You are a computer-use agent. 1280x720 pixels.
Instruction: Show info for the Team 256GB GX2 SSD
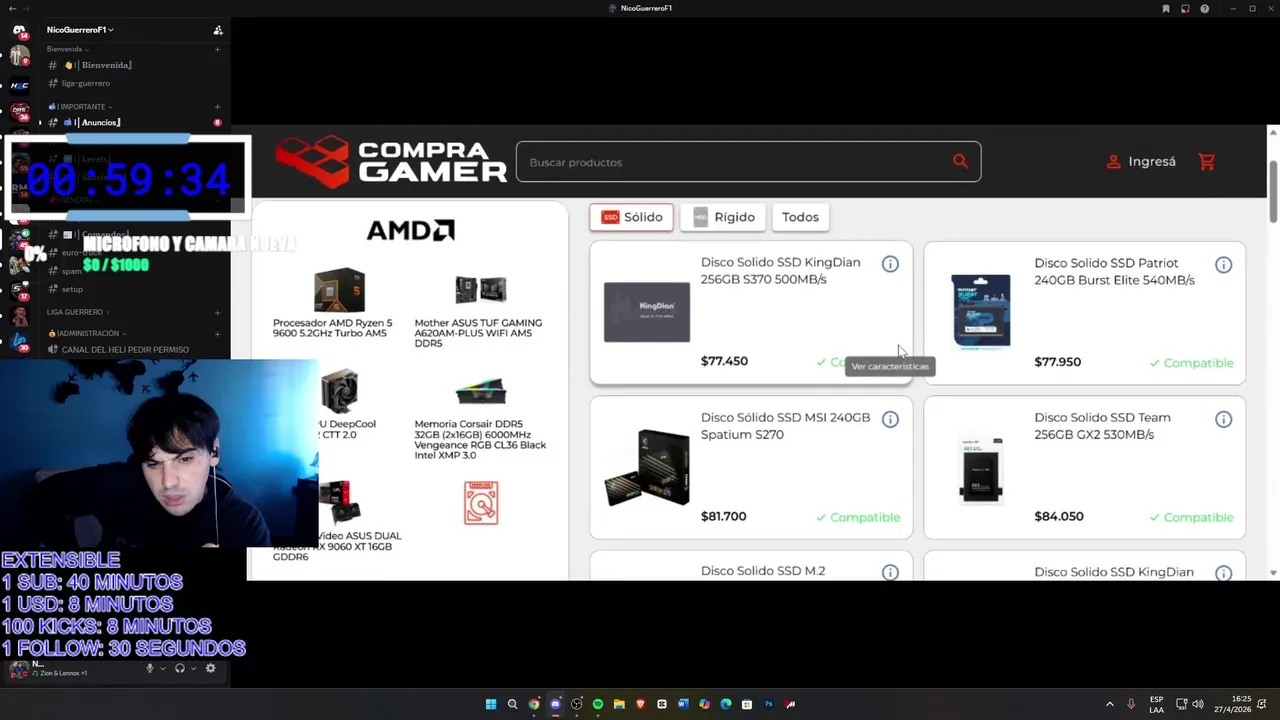coord(1223,419)
